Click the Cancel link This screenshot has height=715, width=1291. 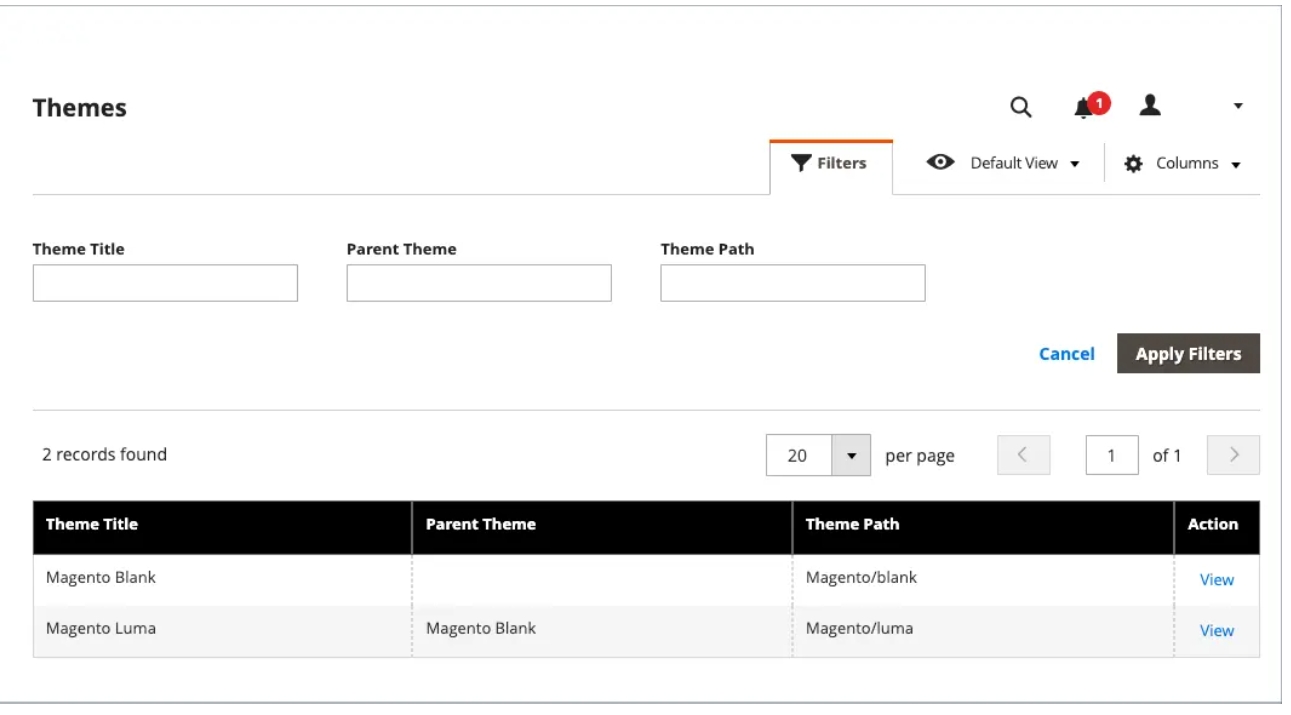point(1067,354)
